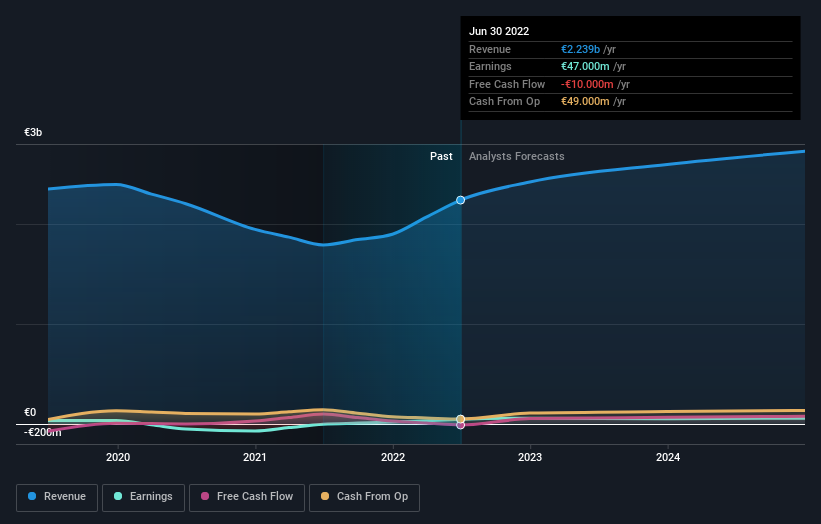Click the -€200m y-axis label
Screen dimensions: 821x524
pyautogui.click(x=42, y=432)
